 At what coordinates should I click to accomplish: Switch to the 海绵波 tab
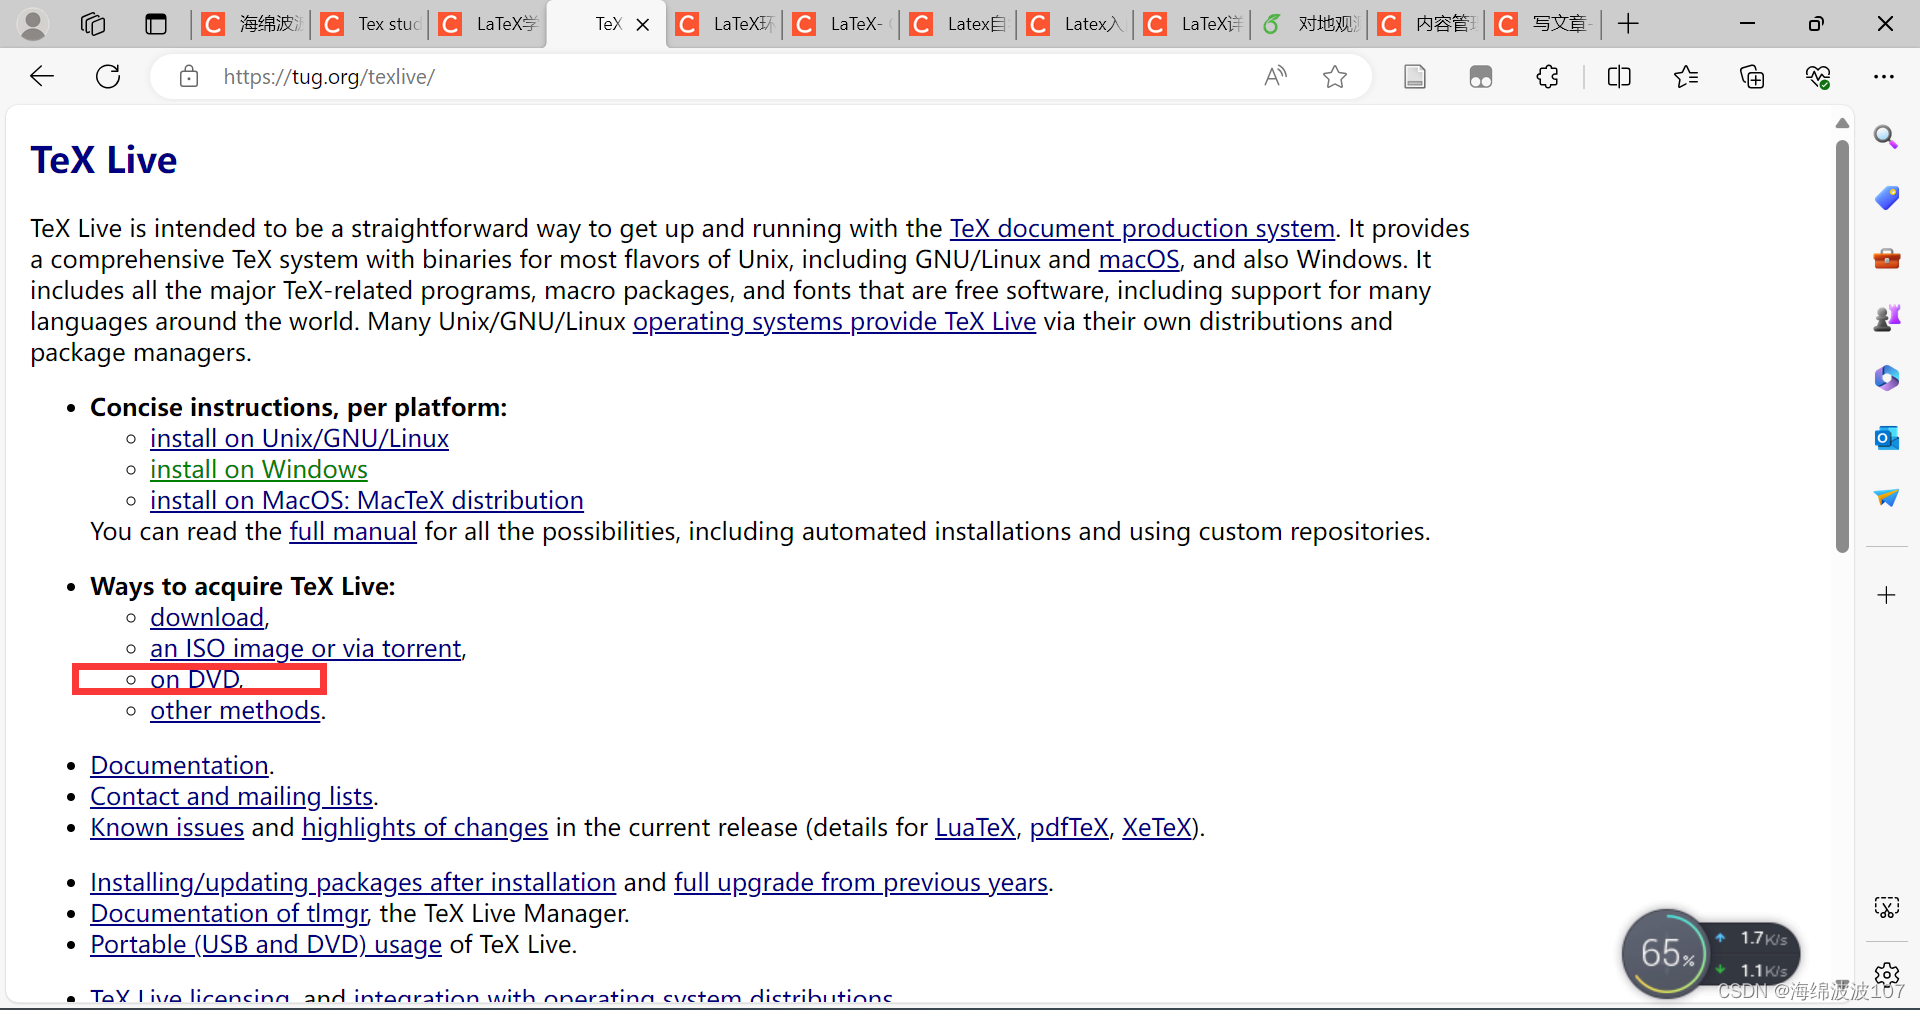[x=251, y=24]
